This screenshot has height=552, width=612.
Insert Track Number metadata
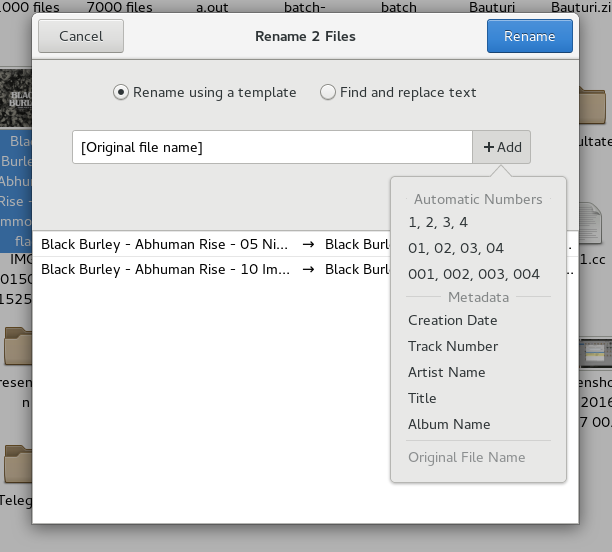click(452, 346)
